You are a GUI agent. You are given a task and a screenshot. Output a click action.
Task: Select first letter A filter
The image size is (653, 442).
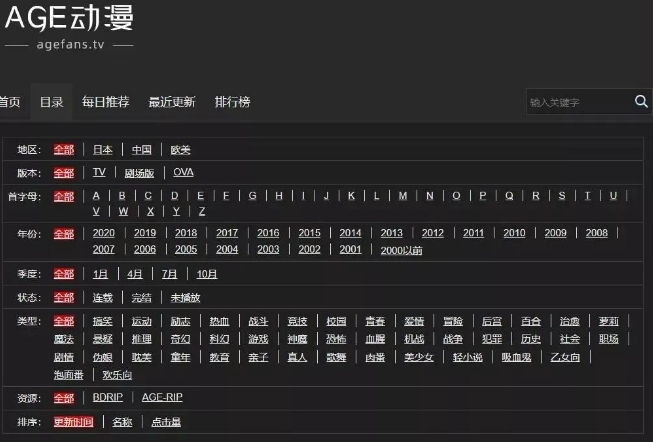96,196
